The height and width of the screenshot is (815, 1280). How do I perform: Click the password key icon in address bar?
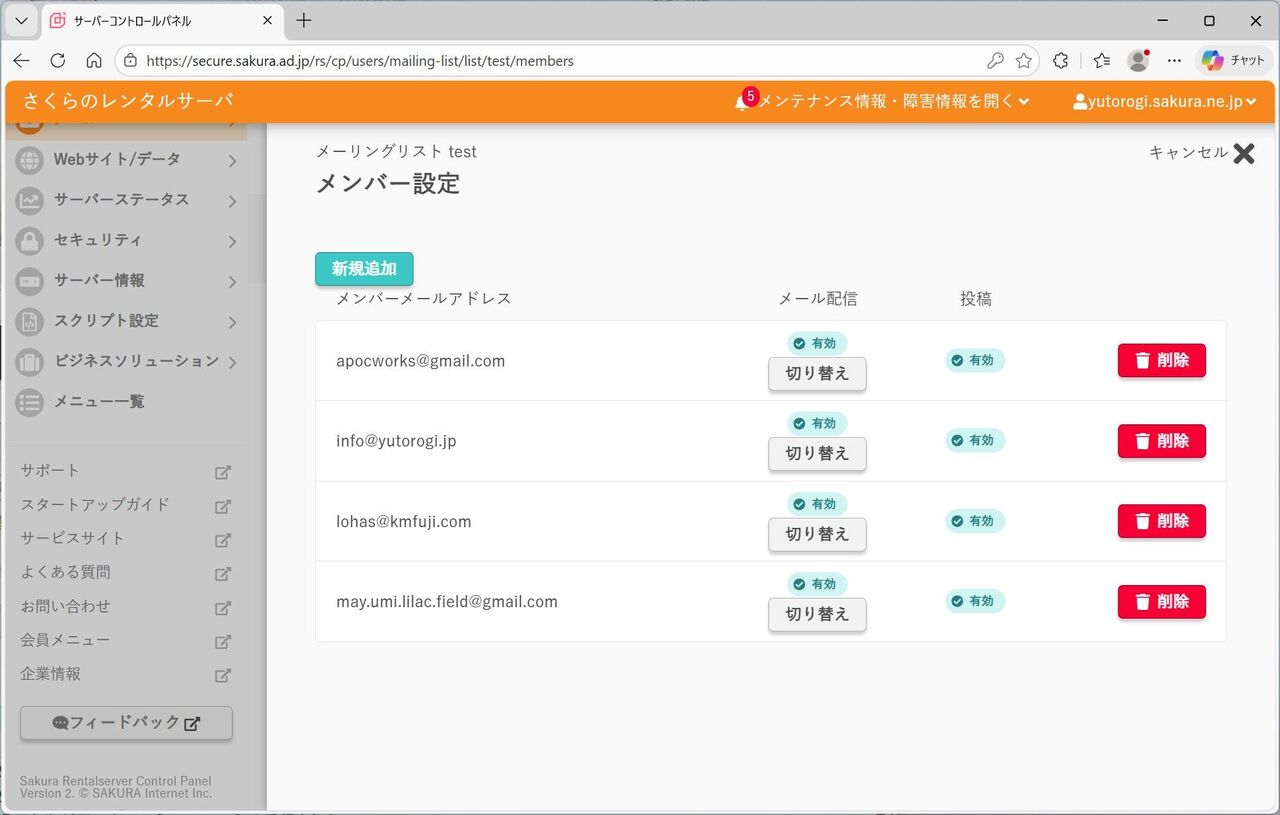pyautogui.click(x=995, y=60)
